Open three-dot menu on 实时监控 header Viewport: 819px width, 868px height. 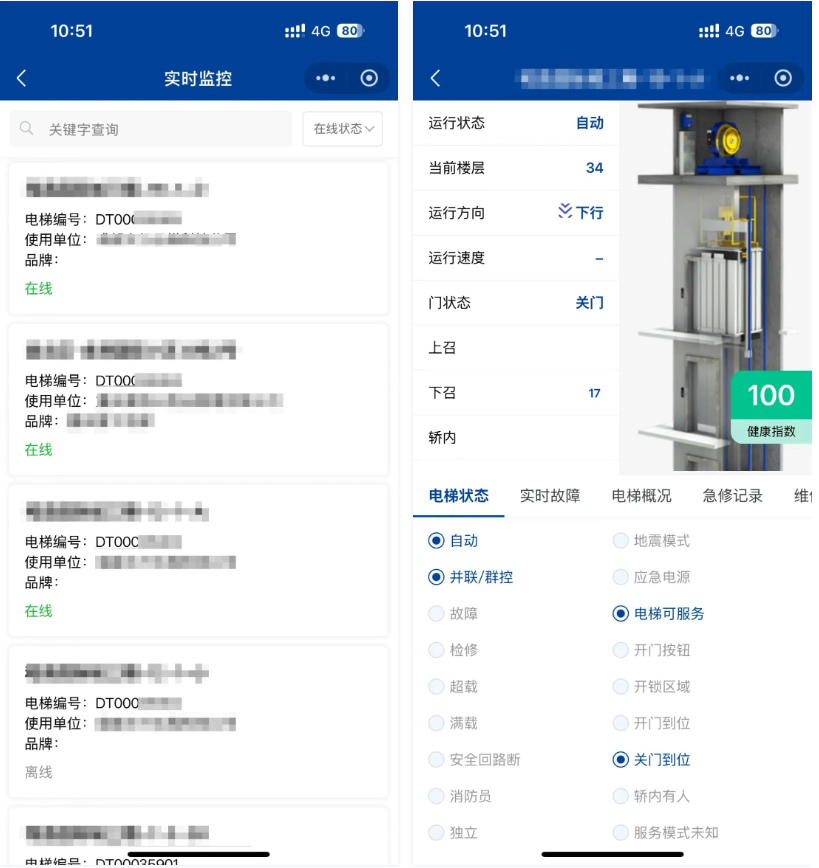pos(326,78)
